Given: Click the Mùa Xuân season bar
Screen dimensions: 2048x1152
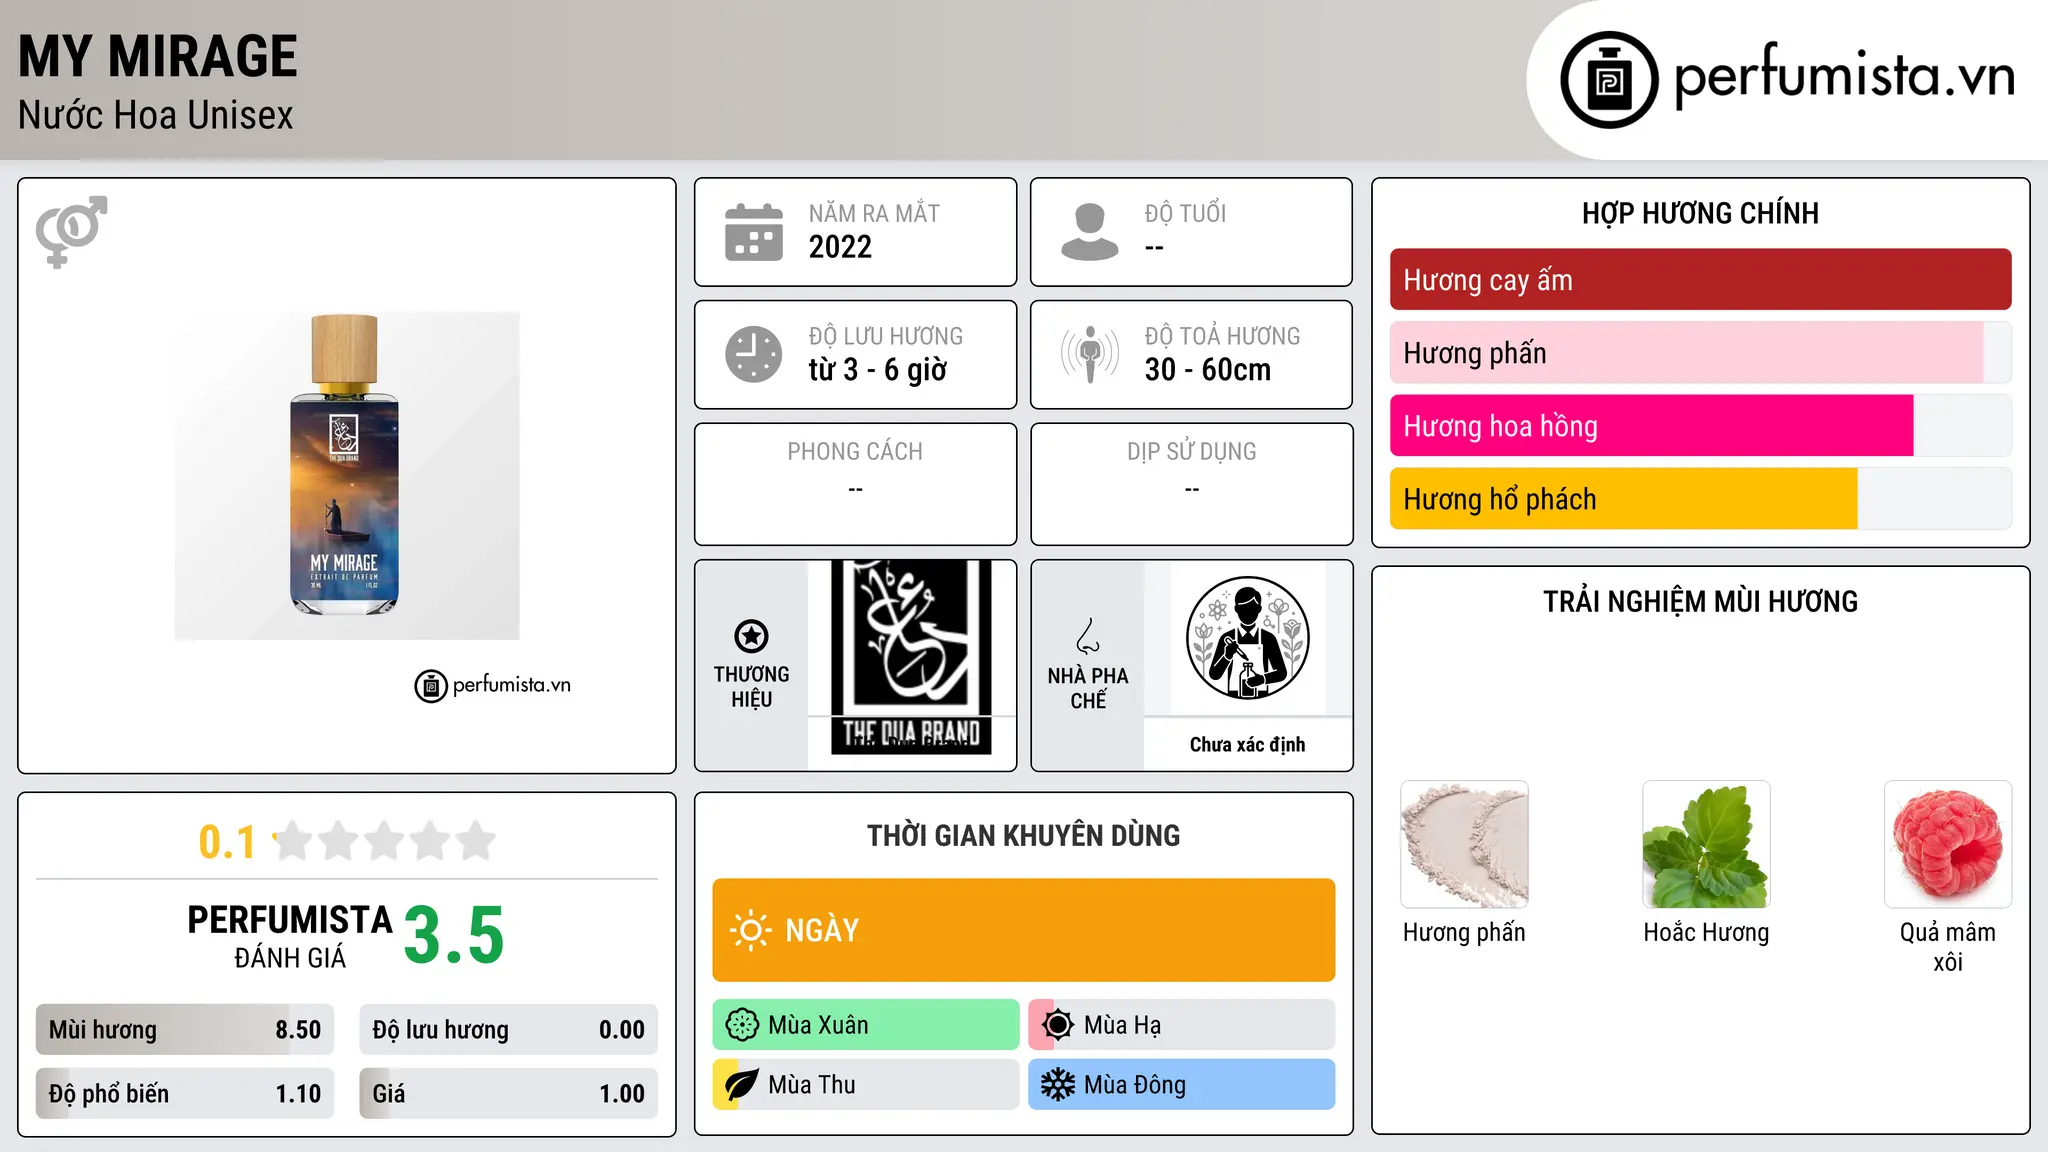Looking at the screenshot, I should click(865, 1025).
